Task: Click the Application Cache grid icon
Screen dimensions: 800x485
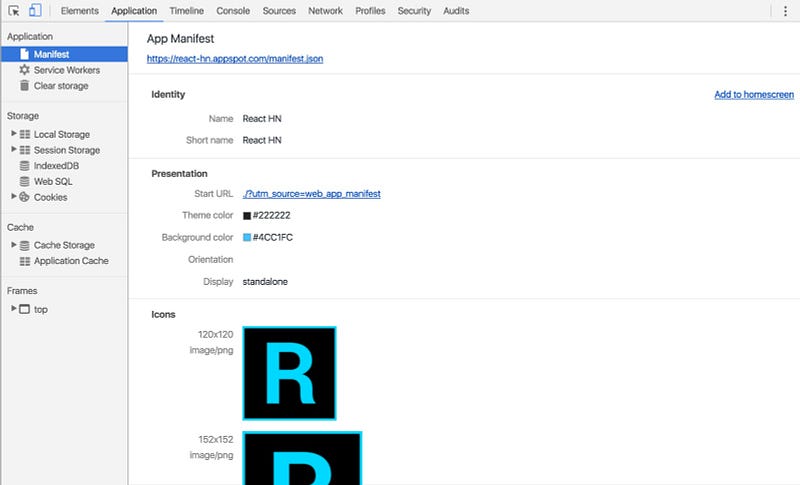Action: click(x=24, y=261)
